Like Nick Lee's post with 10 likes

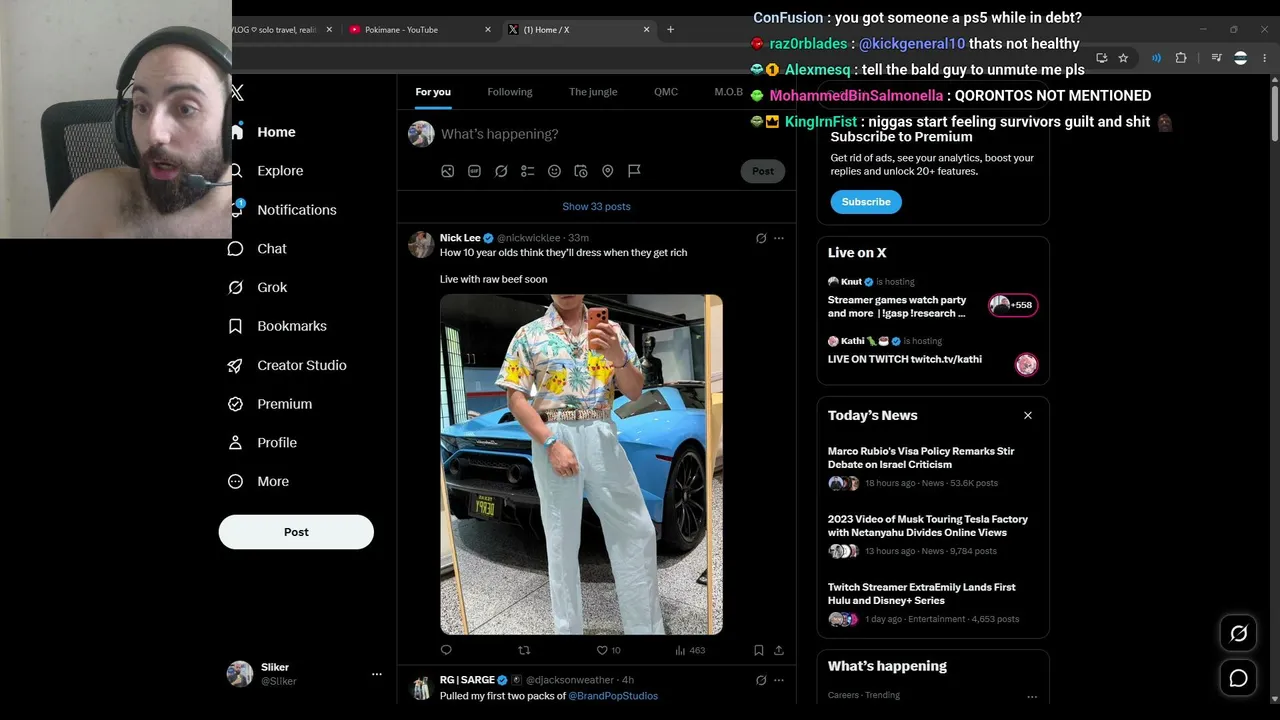[608, 650]
